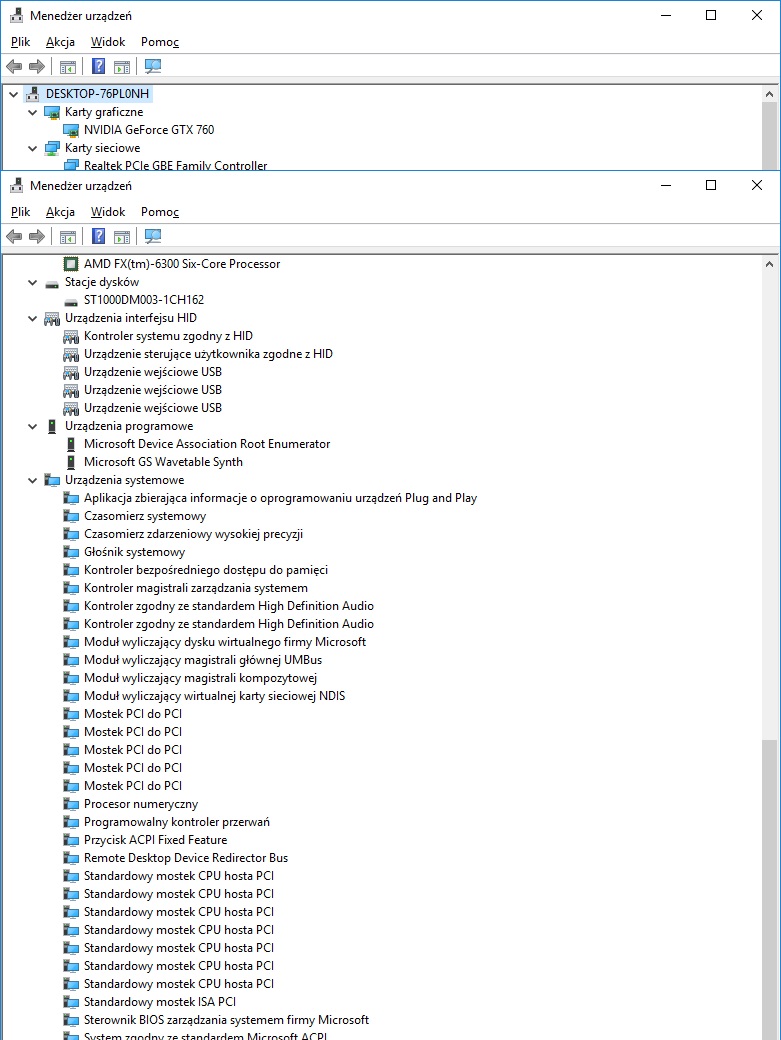Select Sterownik BIOS zarządzania systemem firmy Microsoft
This screenshot has height=1040, width=781.
(226, 1020)
